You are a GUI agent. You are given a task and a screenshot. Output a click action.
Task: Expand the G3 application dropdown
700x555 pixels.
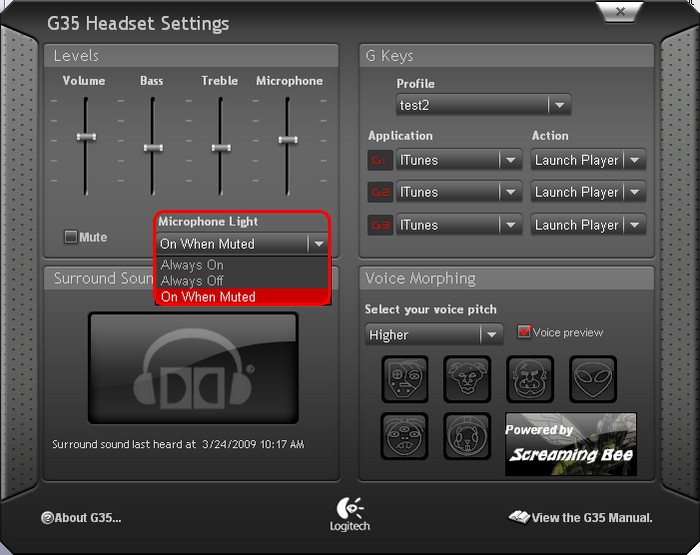pos(459,225)
